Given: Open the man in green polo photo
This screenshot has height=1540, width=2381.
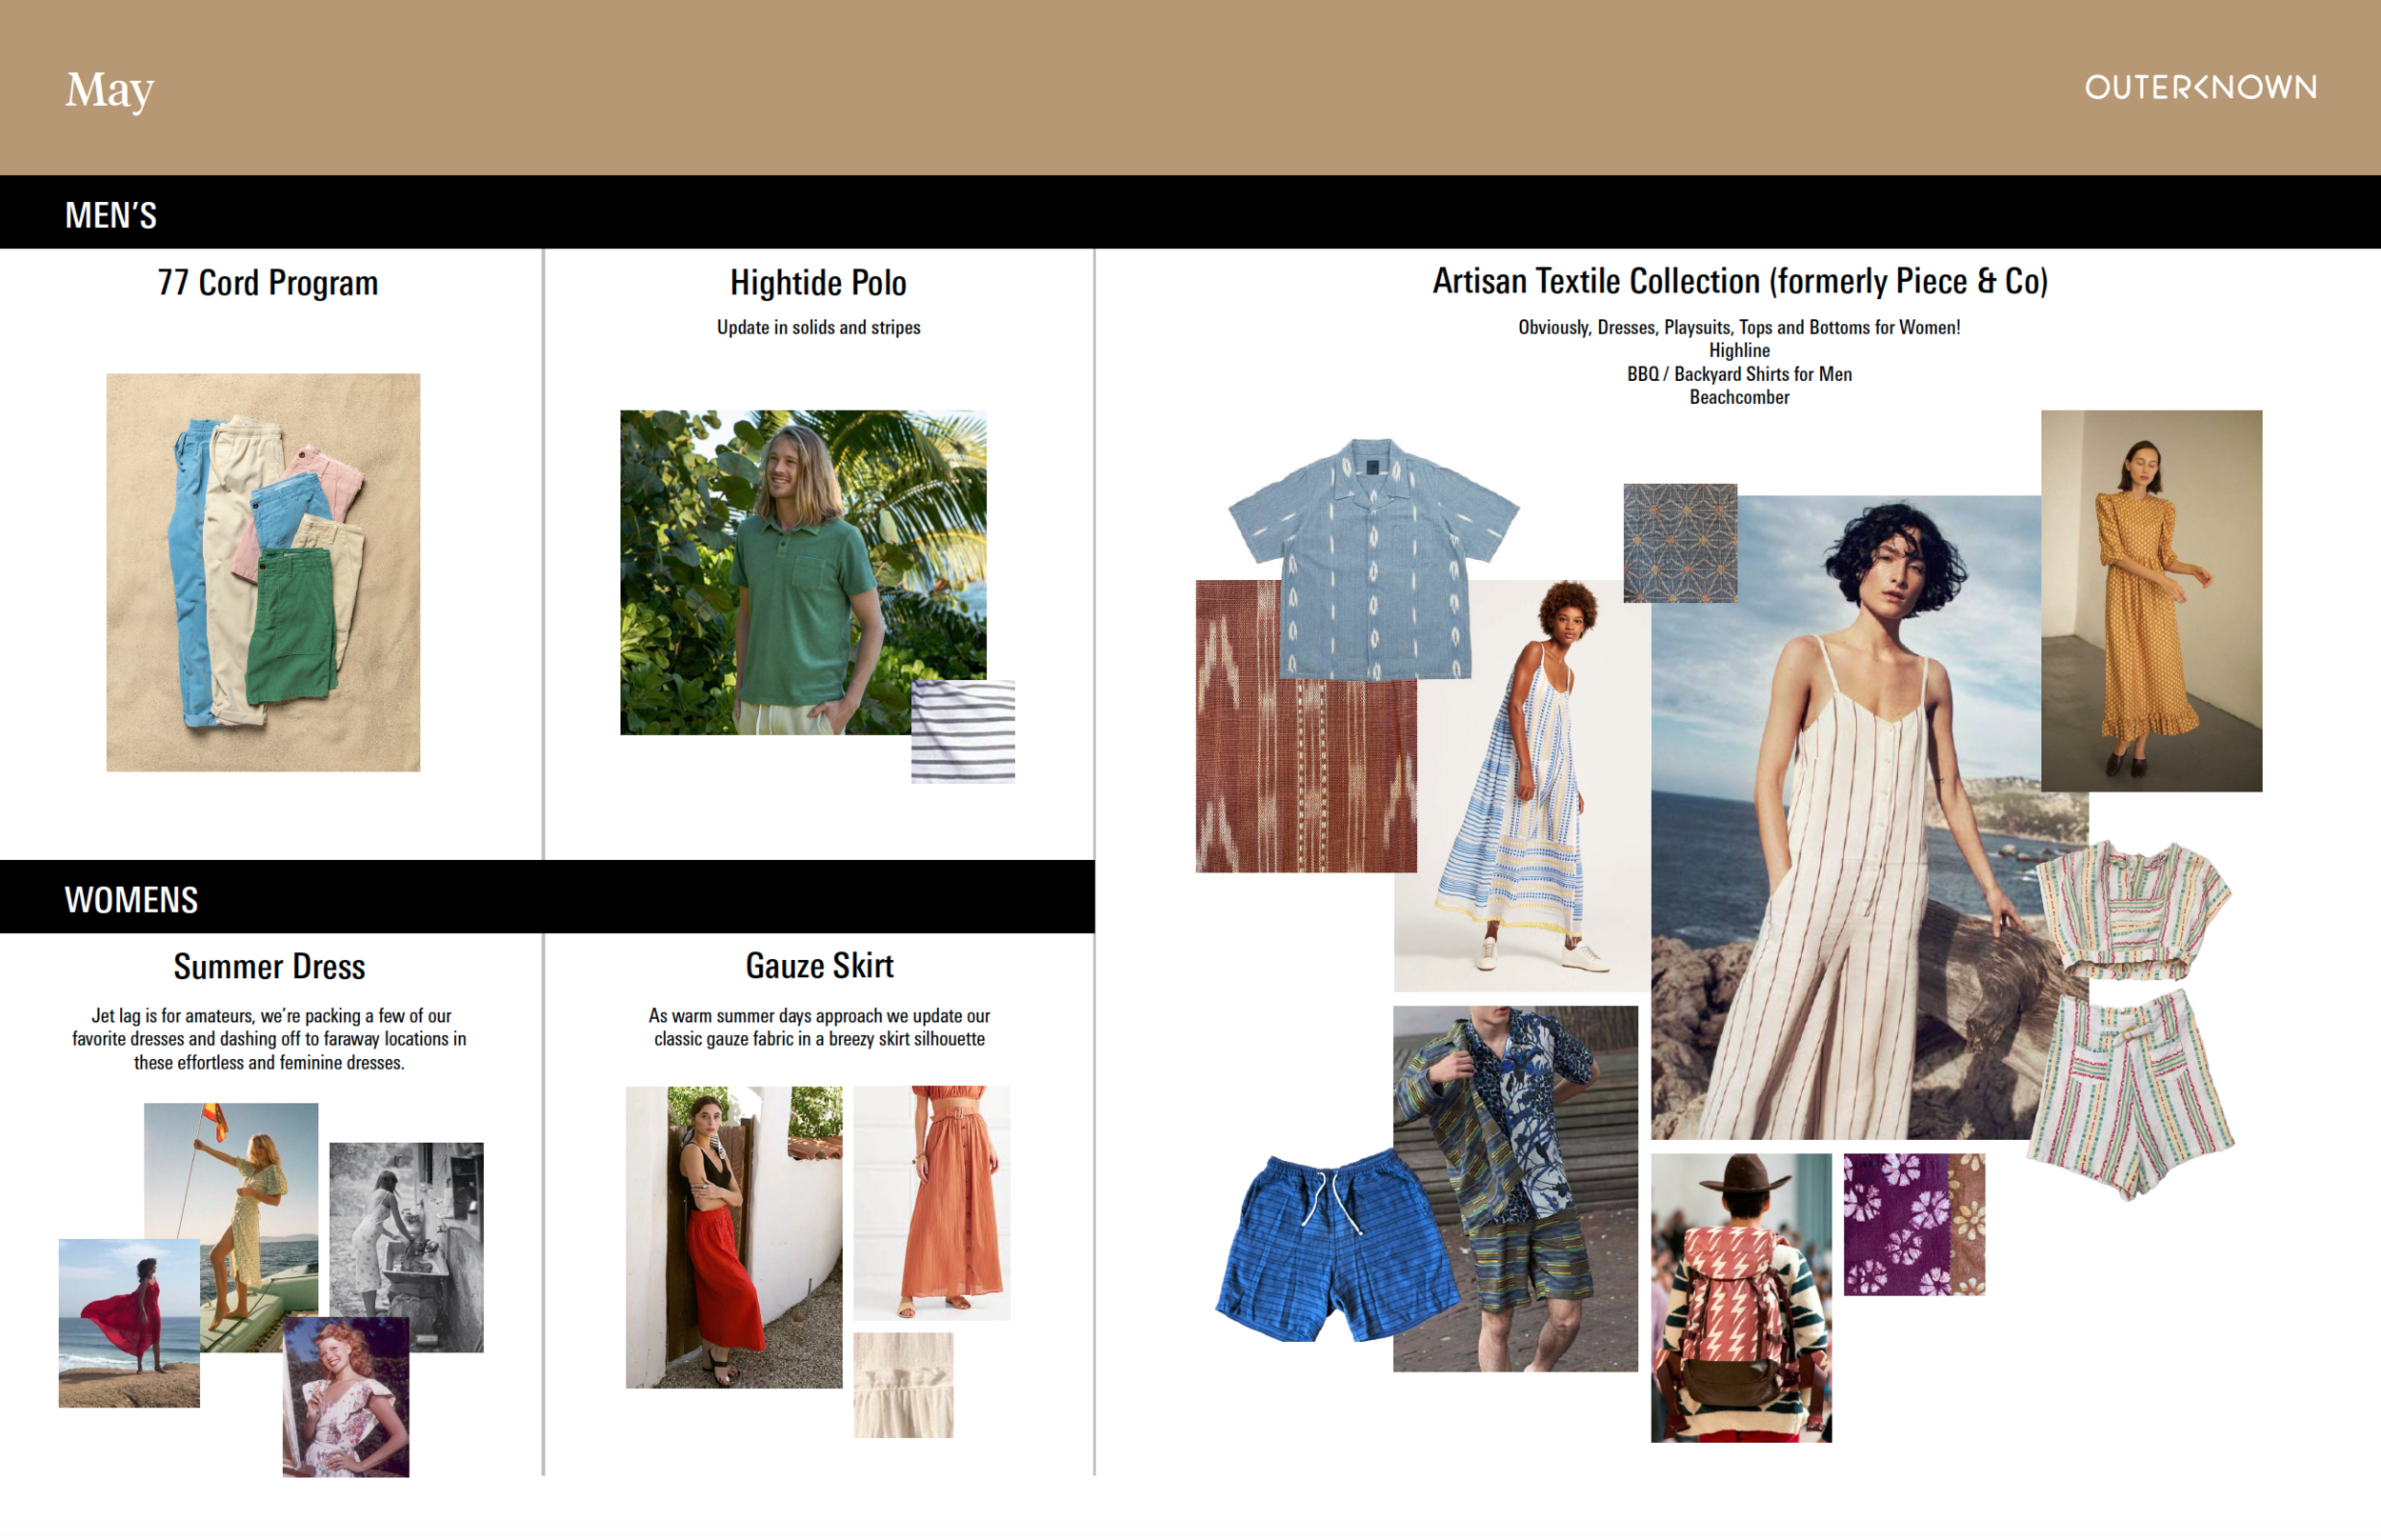Looking at the screenshot, I should click(803, 572).
